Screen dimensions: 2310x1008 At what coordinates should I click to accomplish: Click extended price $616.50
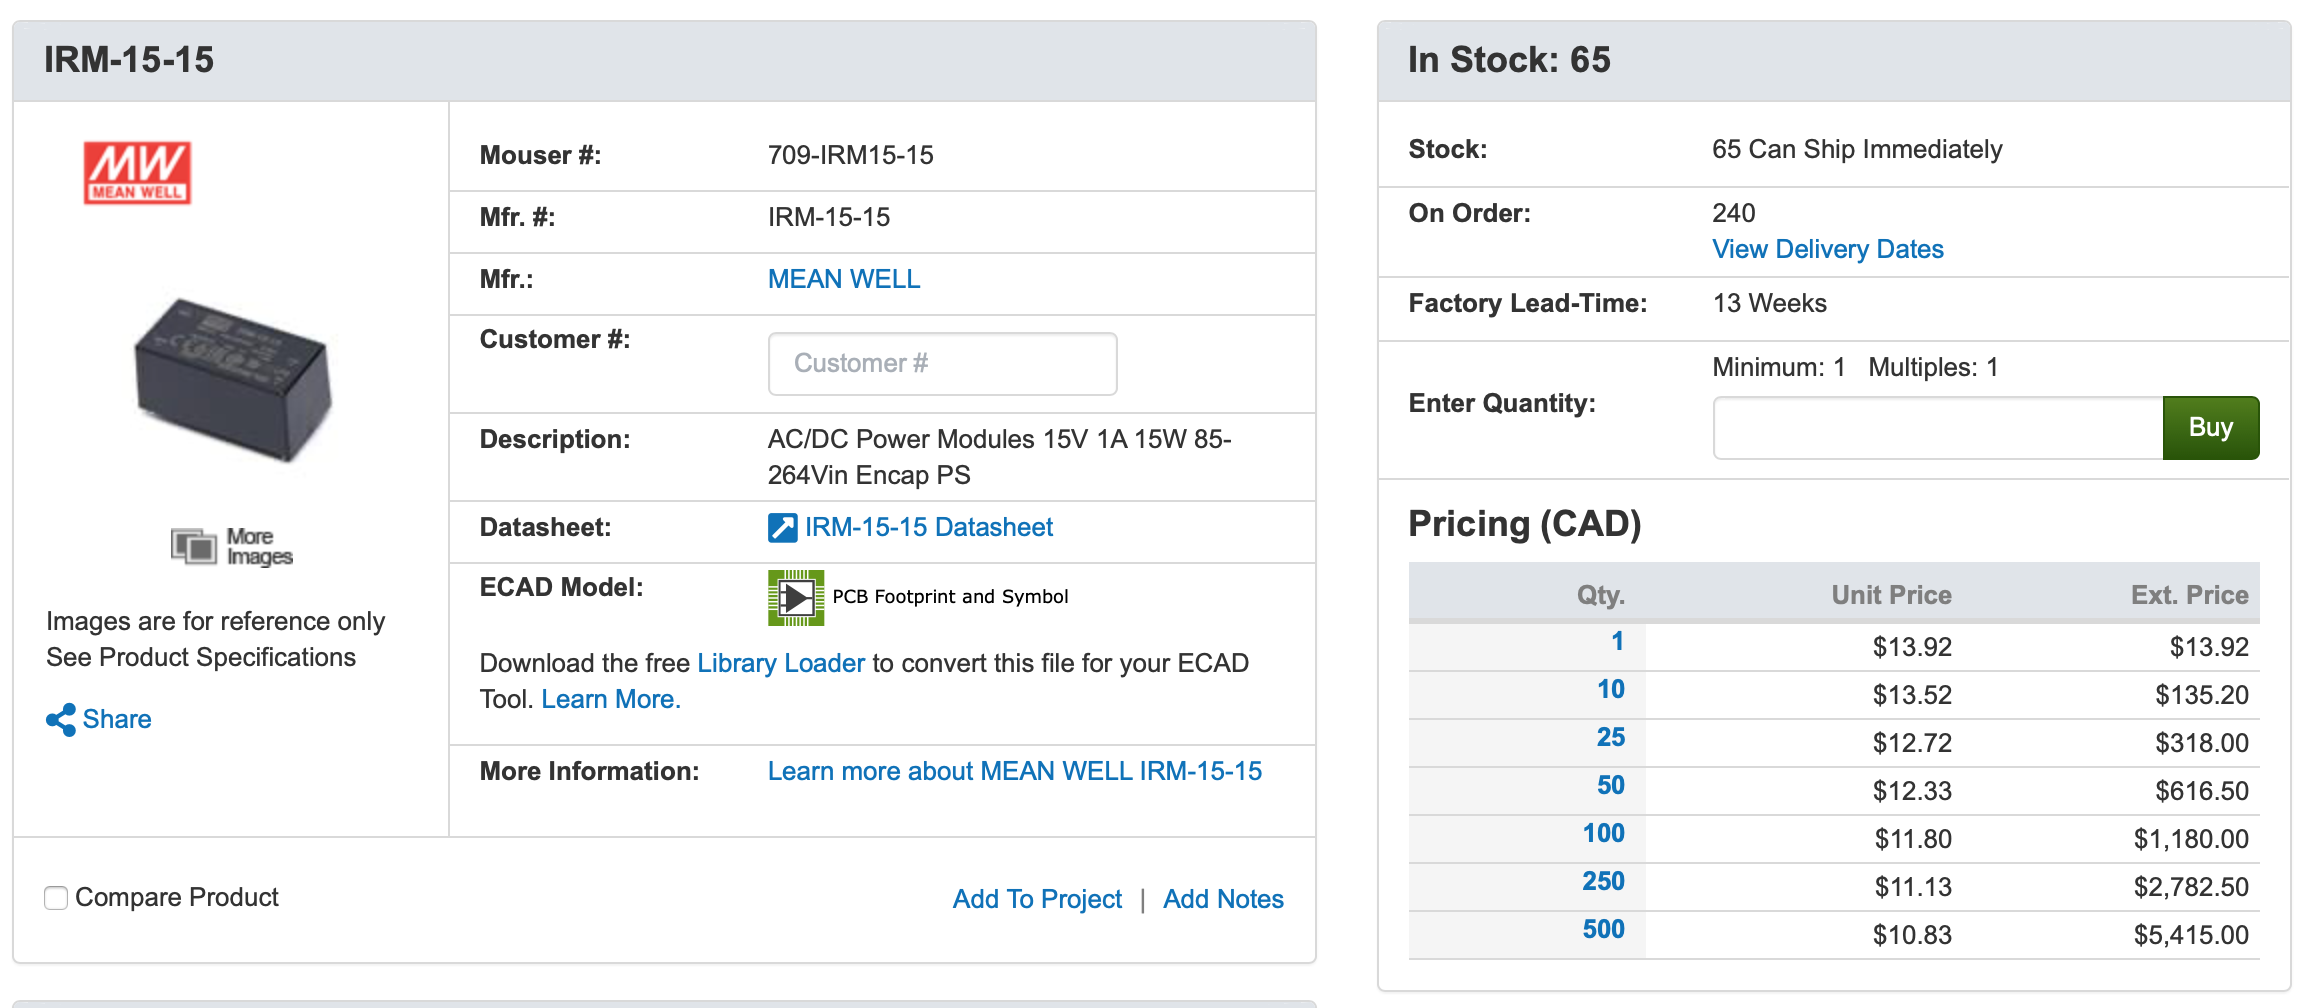click(2201, 791)
